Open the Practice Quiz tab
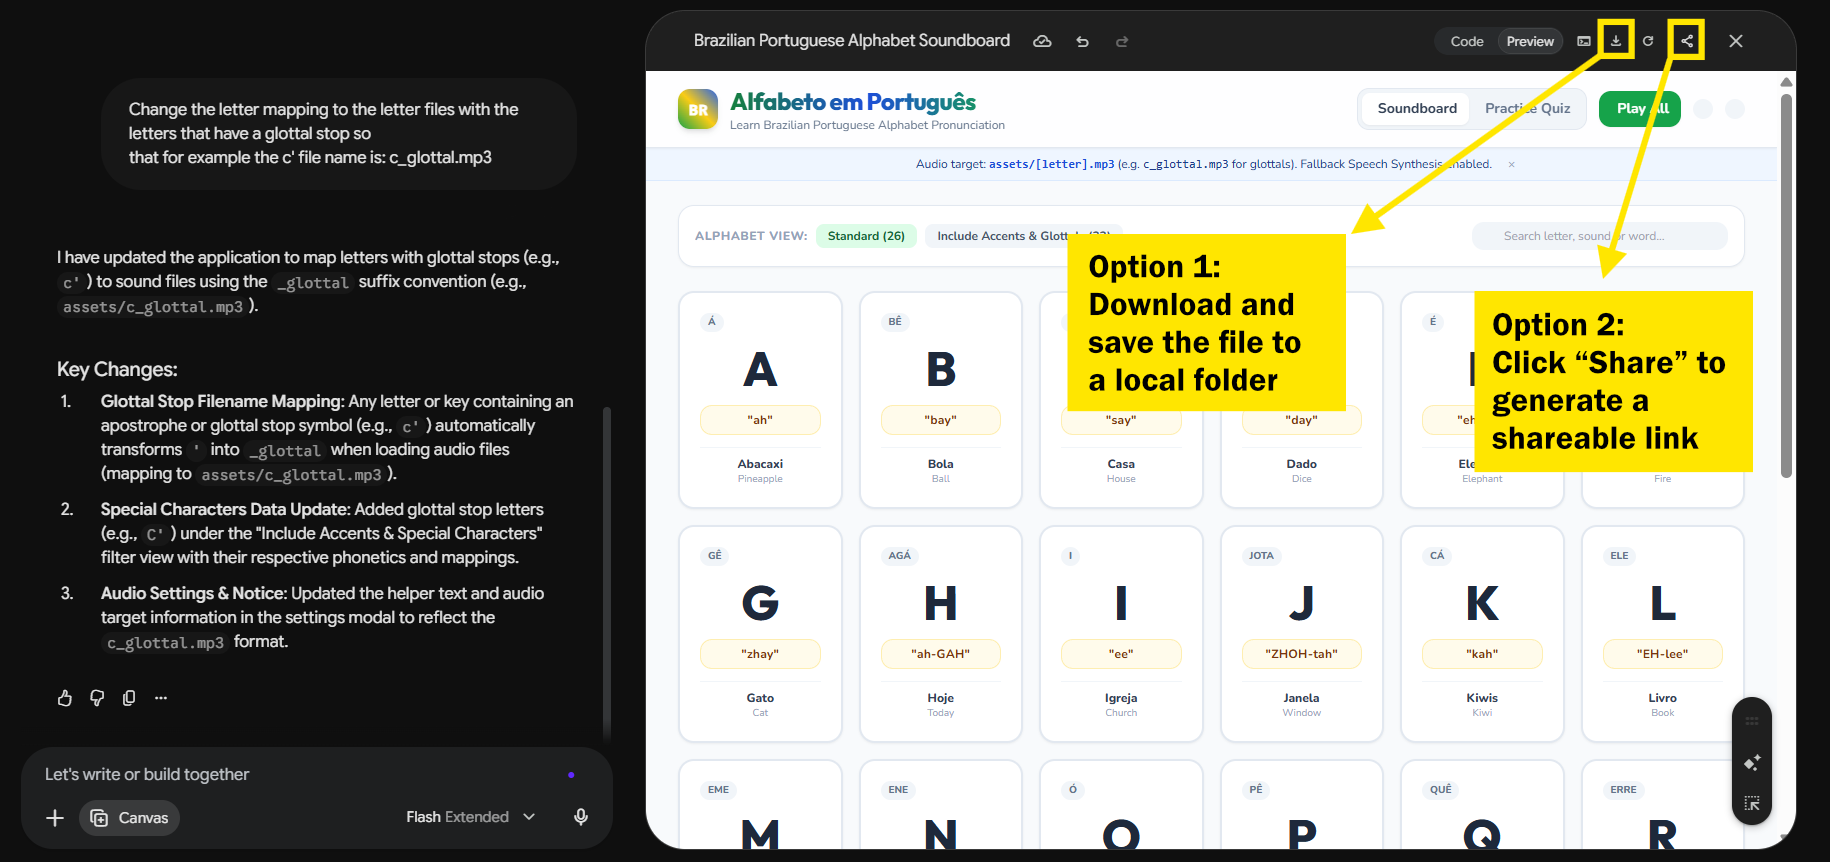Screen dimensions: 1830x862 coord(1527,108)
